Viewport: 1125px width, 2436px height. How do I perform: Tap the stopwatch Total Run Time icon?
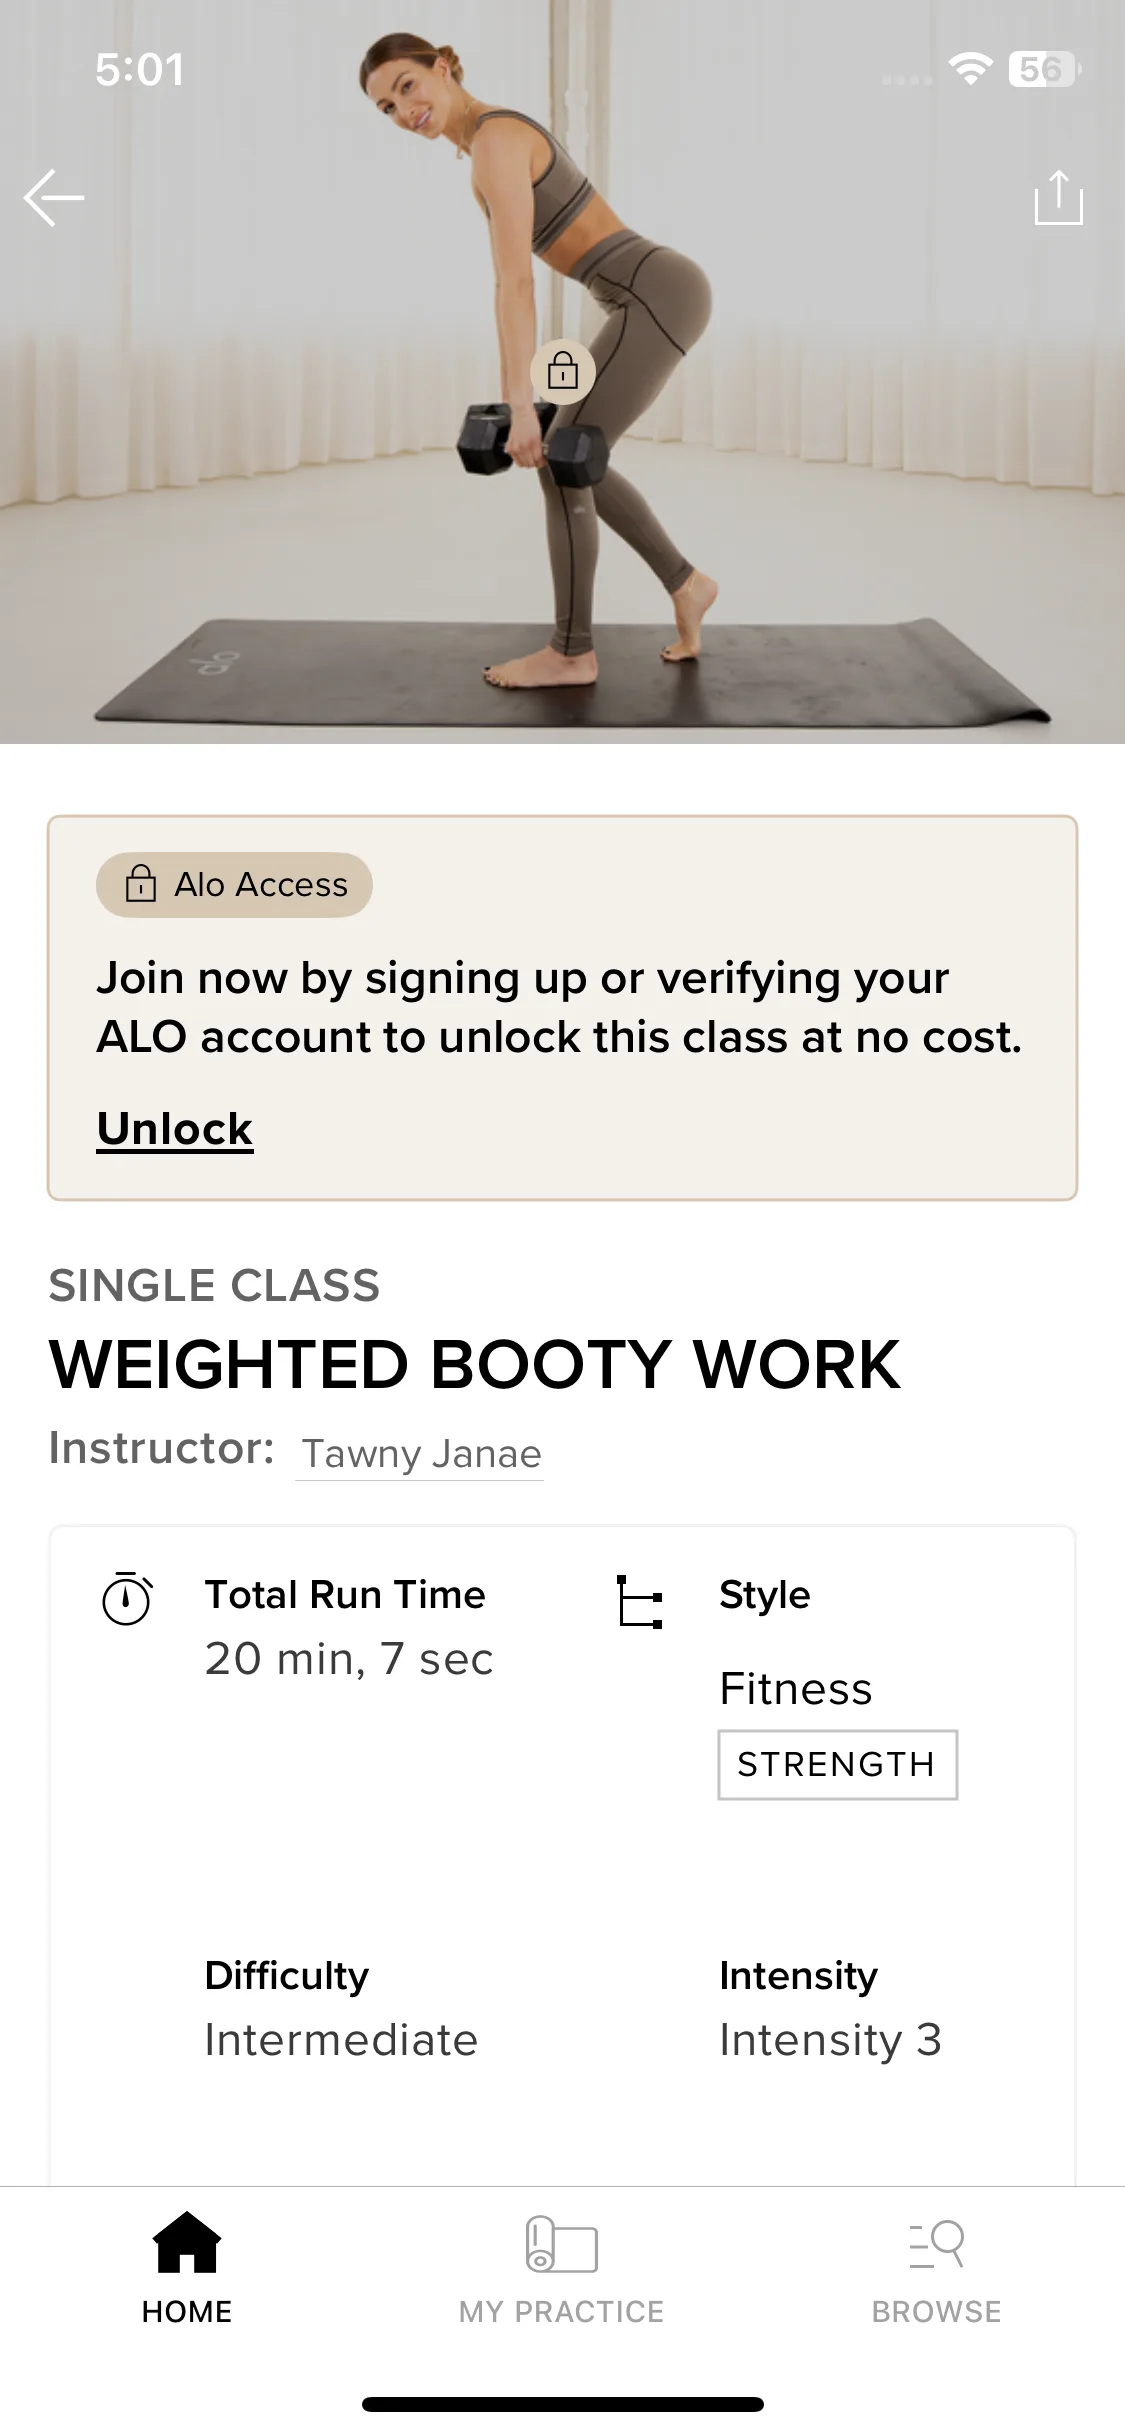(x=127, y=1598)
